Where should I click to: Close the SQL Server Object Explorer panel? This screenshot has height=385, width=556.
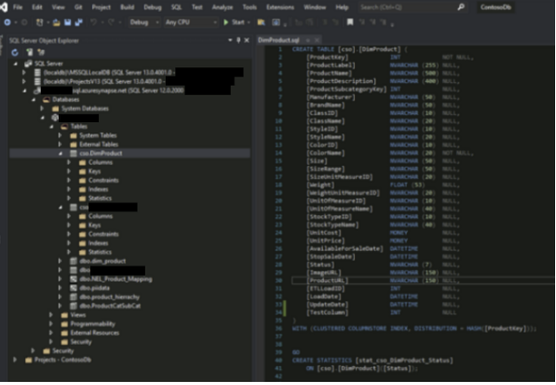pos(247,40)
